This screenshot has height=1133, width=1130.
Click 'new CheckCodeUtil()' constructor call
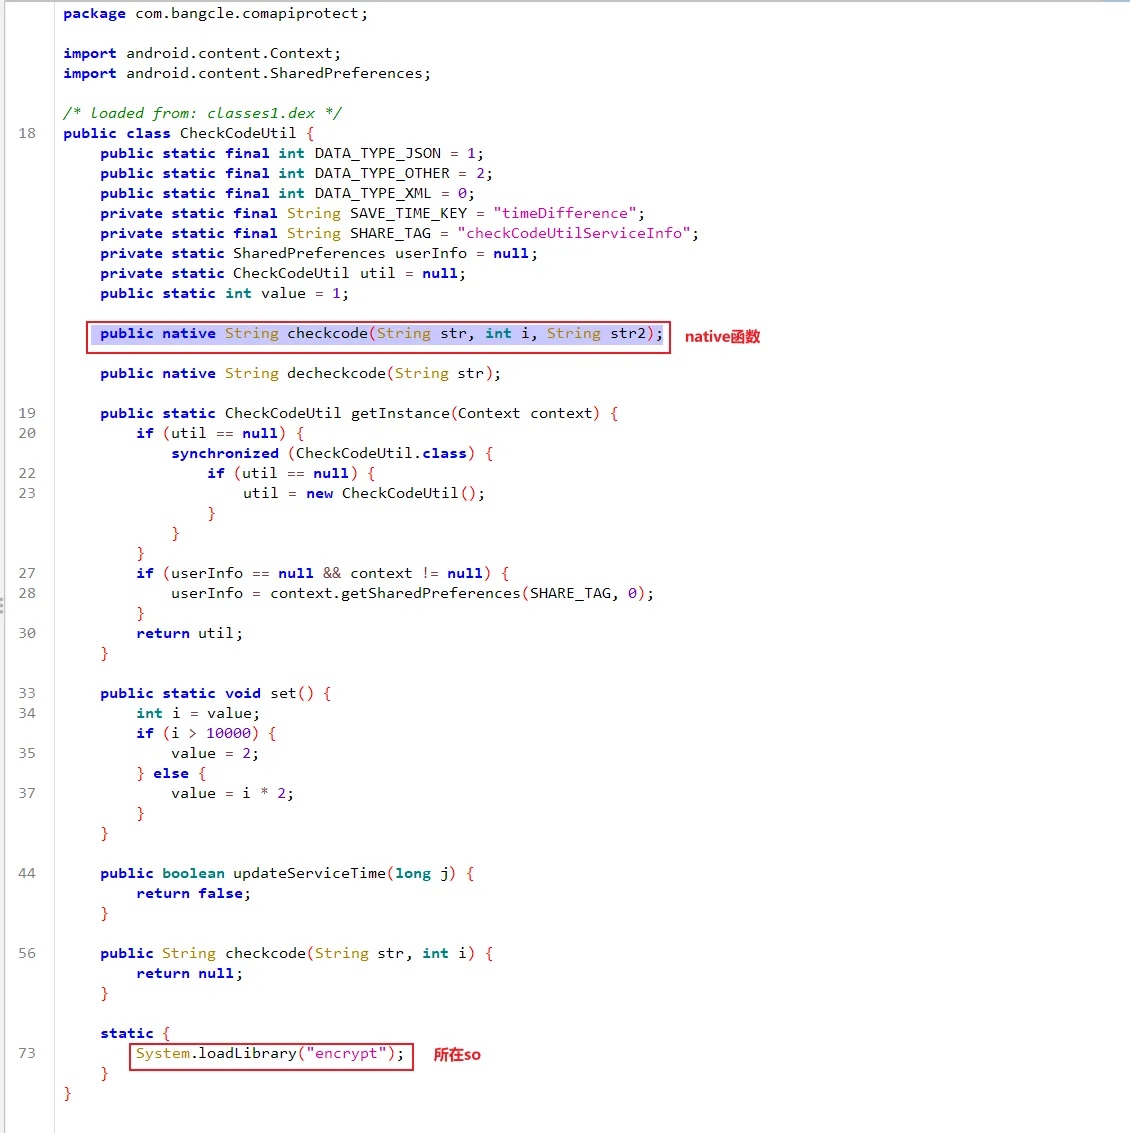(391, 494)
